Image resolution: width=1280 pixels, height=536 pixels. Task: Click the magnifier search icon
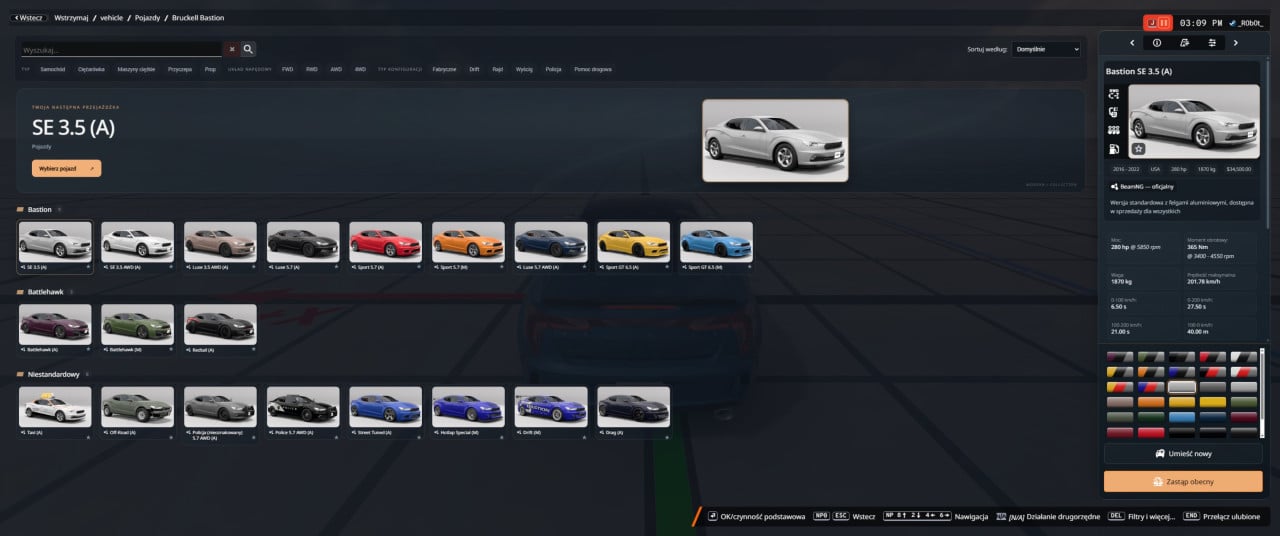(248, 48)
